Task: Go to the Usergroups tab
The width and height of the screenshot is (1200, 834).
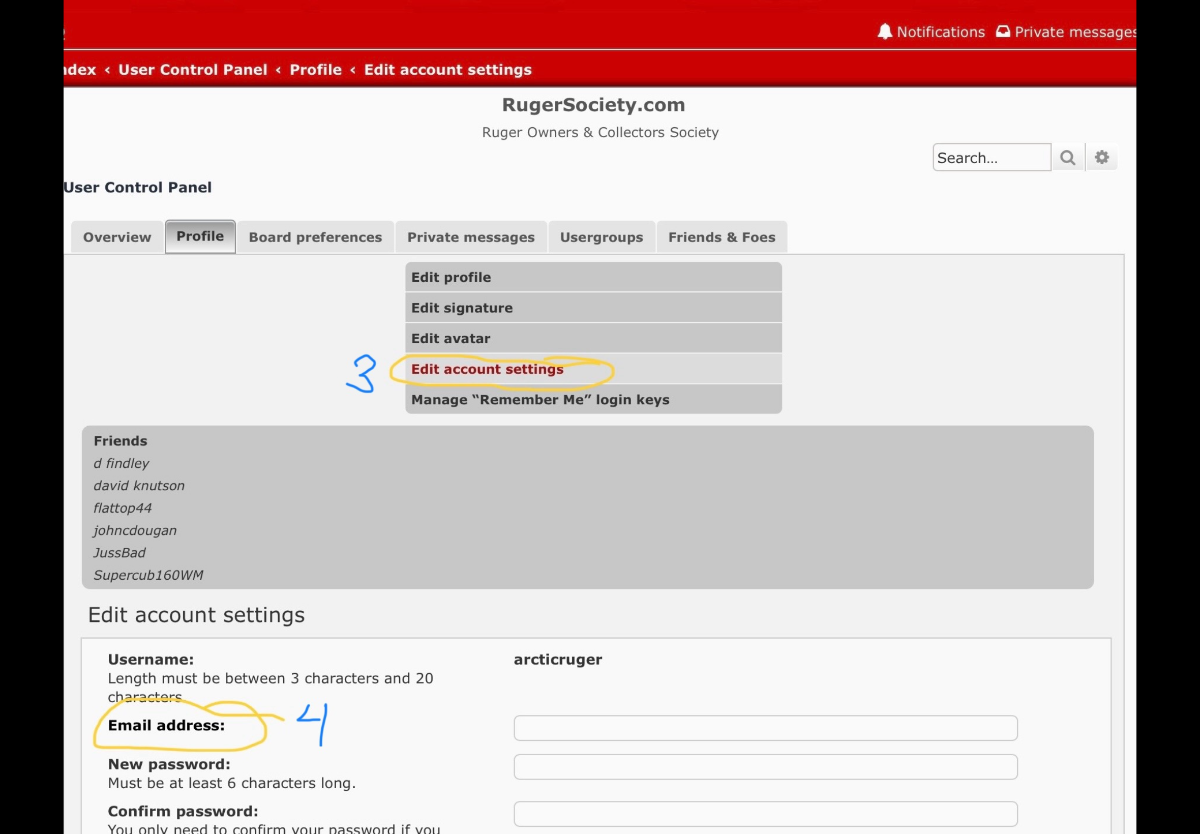Action: pos(601,237)
